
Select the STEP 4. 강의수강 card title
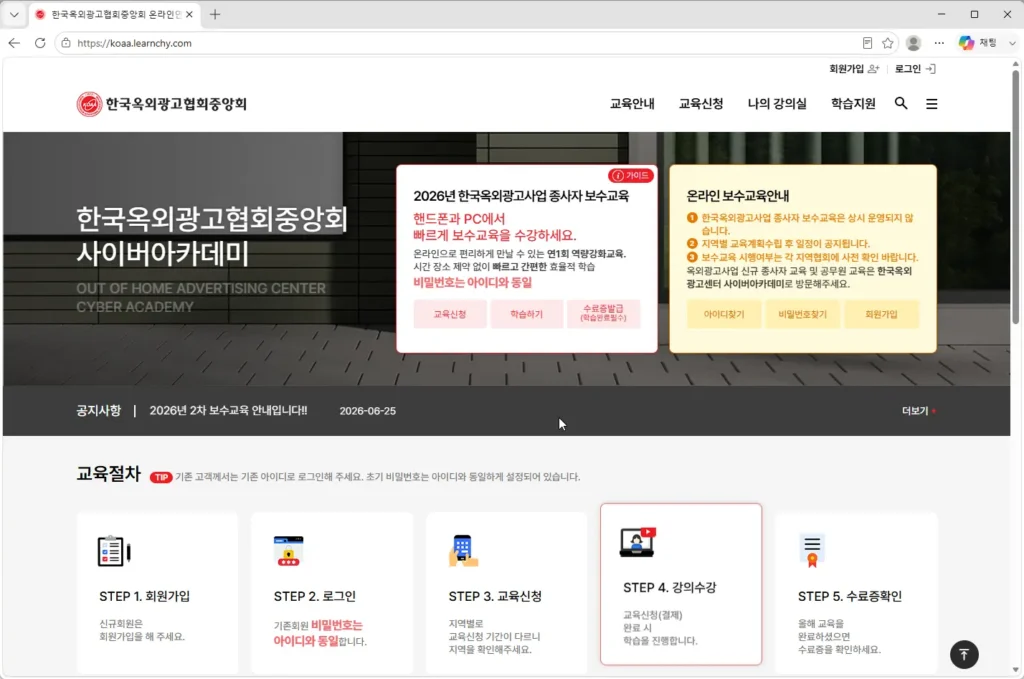pos(669,587)
